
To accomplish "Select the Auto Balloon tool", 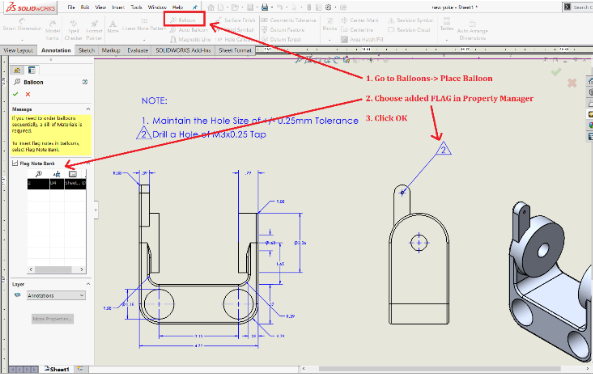I will click(189, 30).
